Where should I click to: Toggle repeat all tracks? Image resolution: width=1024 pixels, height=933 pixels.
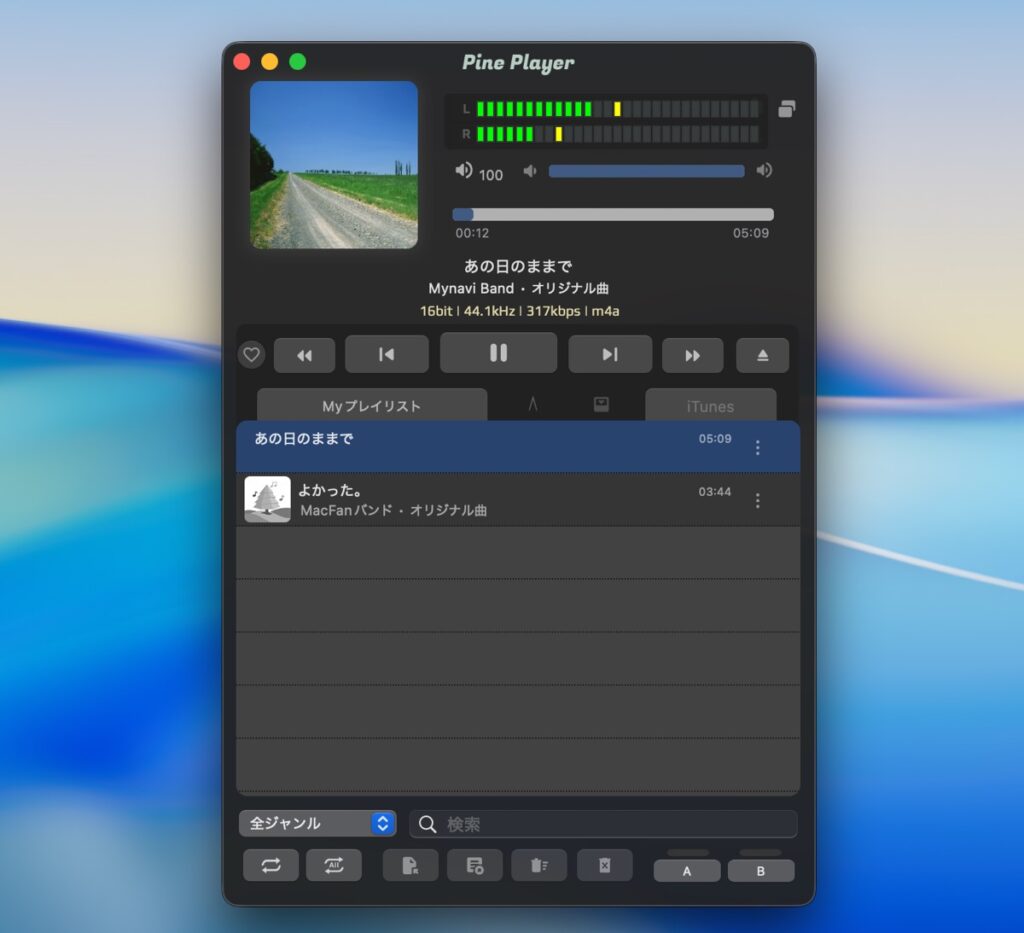pyautogui.click(x=334, y=865)
